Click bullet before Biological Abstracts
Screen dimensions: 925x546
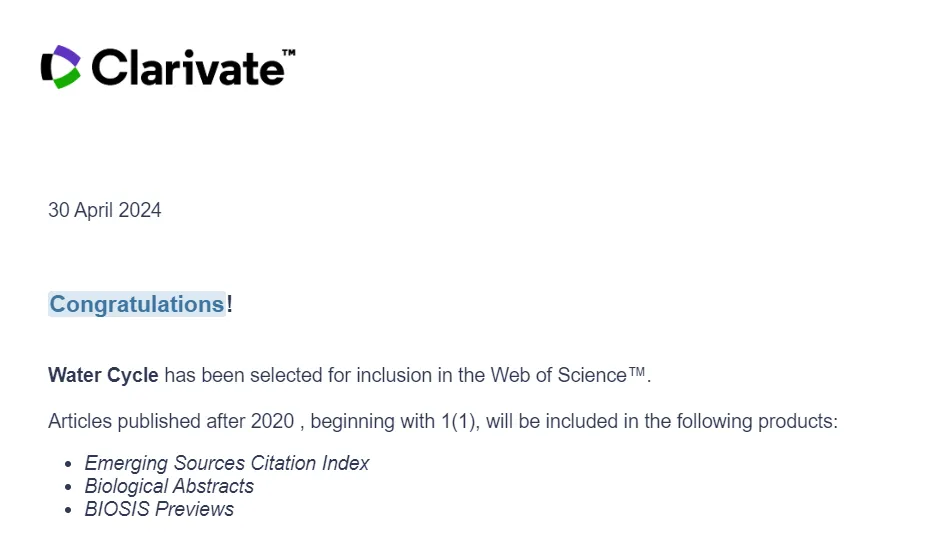click(68, 487)
